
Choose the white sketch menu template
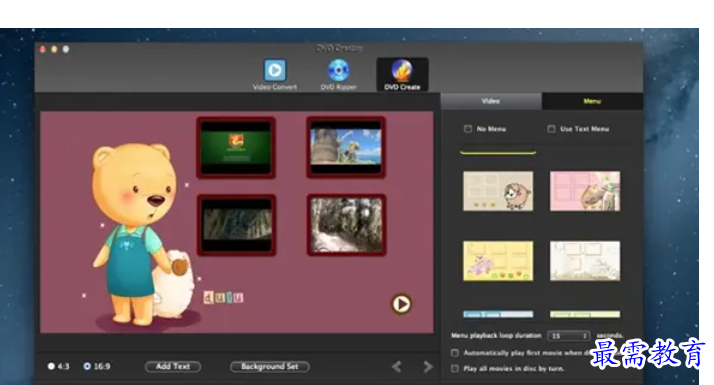(585, 261)
